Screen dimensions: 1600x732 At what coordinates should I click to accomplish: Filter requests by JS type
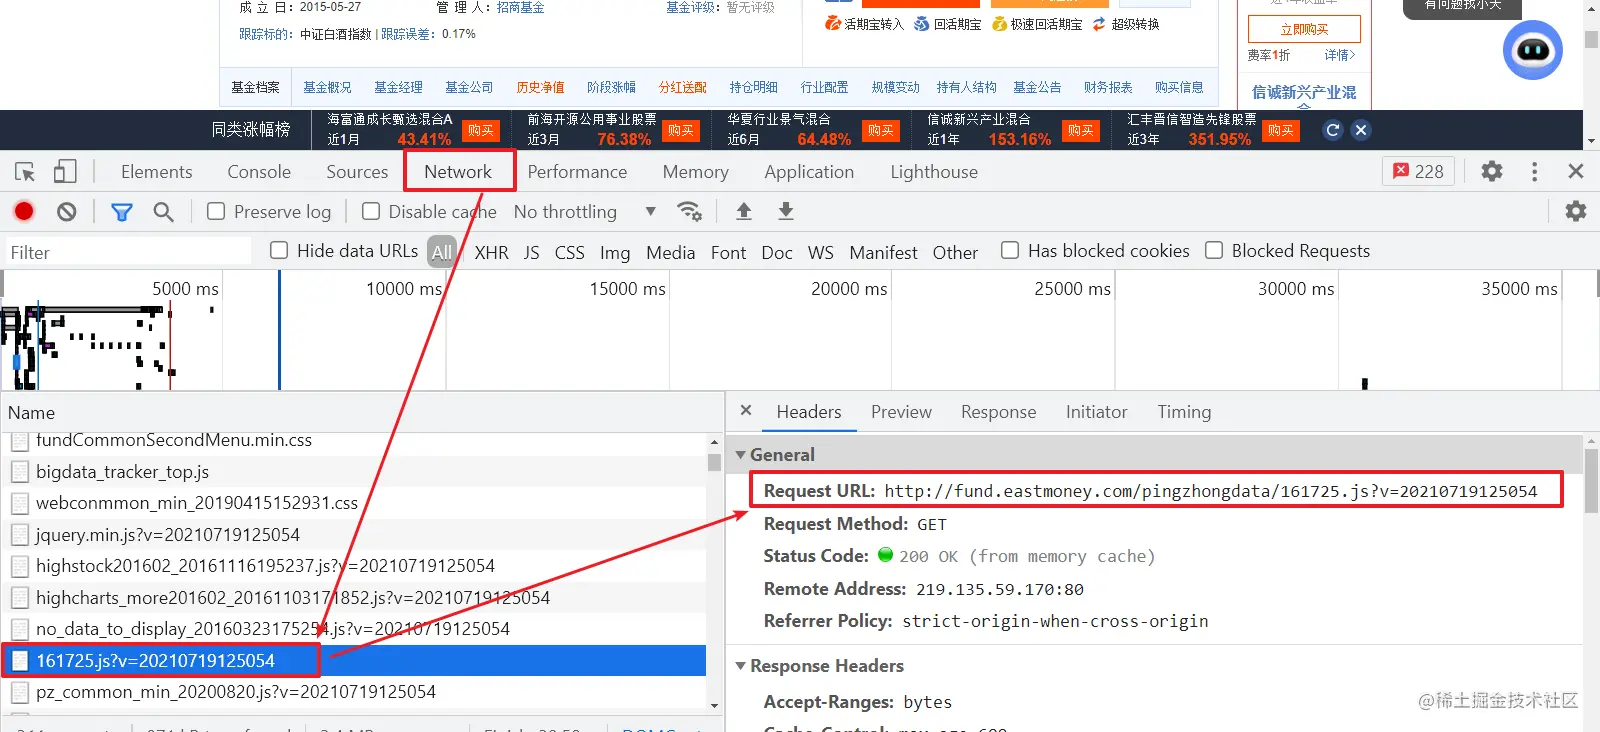[532, 253]
